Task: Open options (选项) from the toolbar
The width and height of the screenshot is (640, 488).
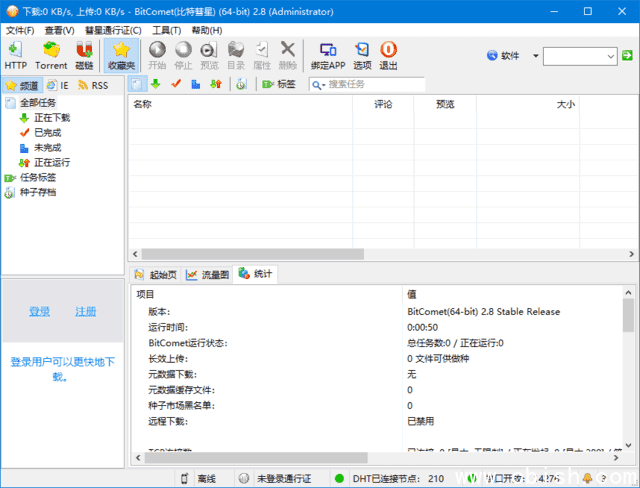Action: [362, 54]
